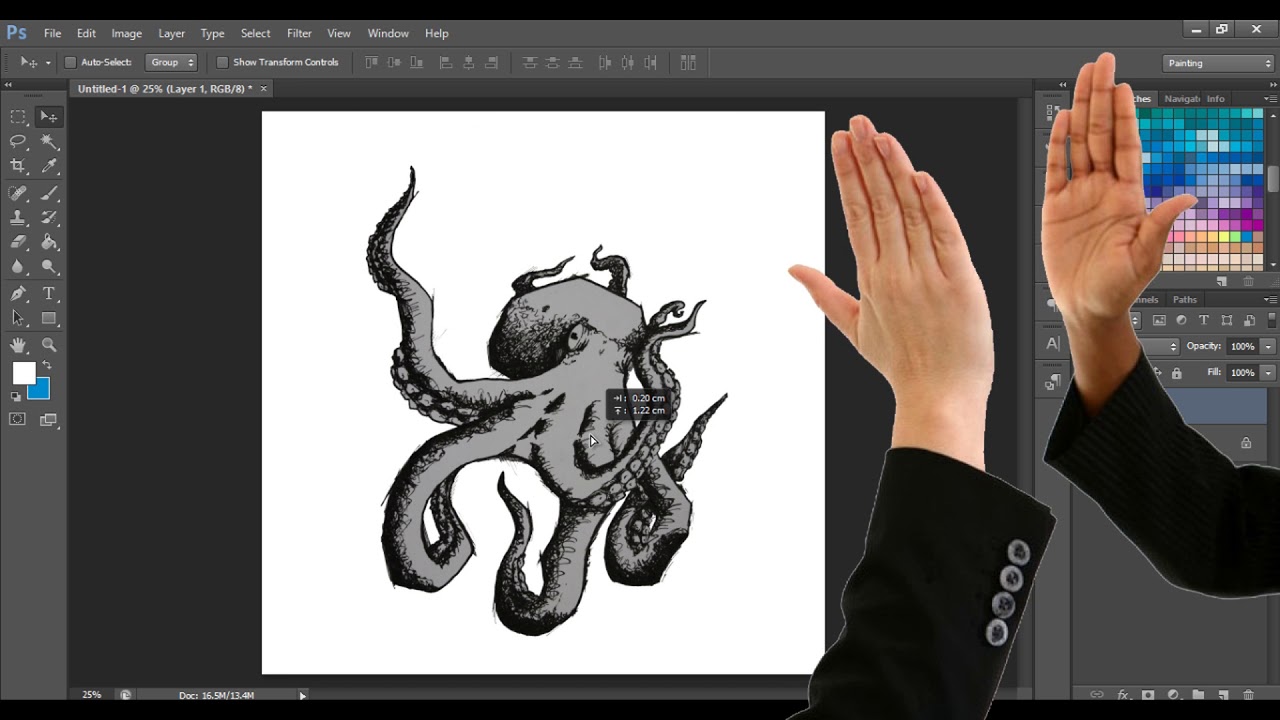
Task: Click the zoom percentage field in status bar
Action: coord(92,695)
